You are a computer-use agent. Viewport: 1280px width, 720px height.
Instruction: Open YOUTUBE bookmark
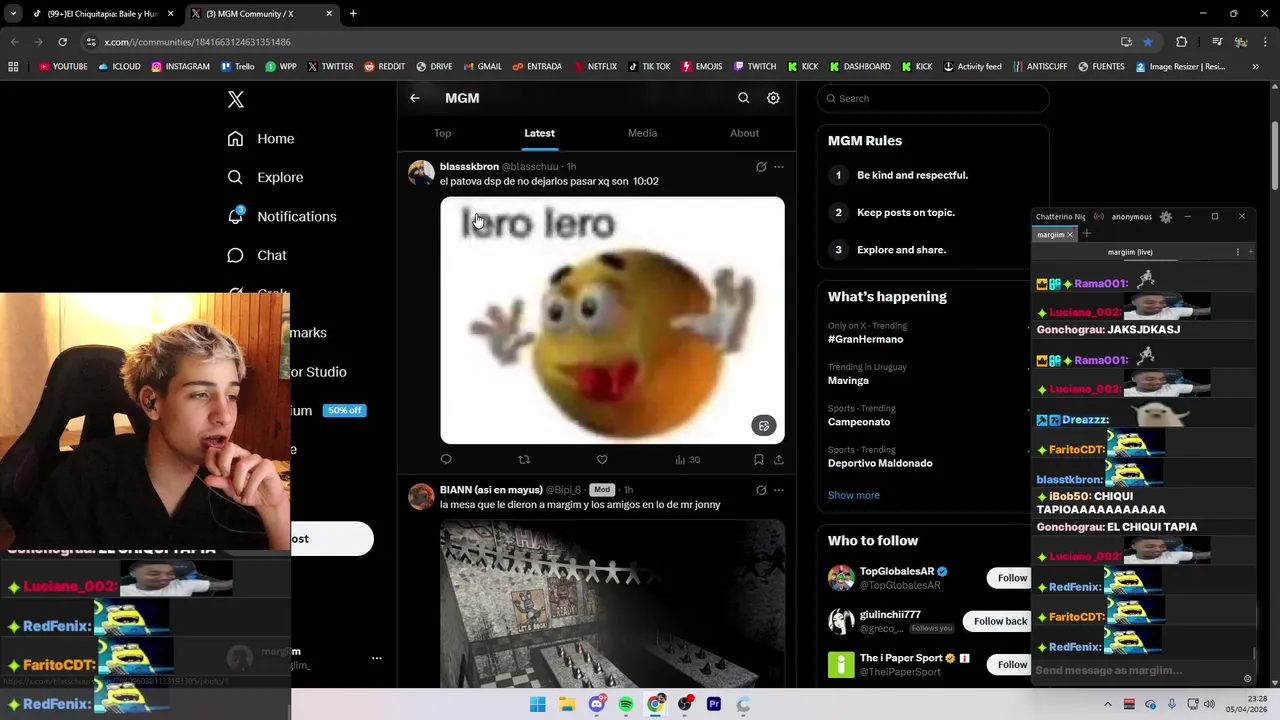63,67
